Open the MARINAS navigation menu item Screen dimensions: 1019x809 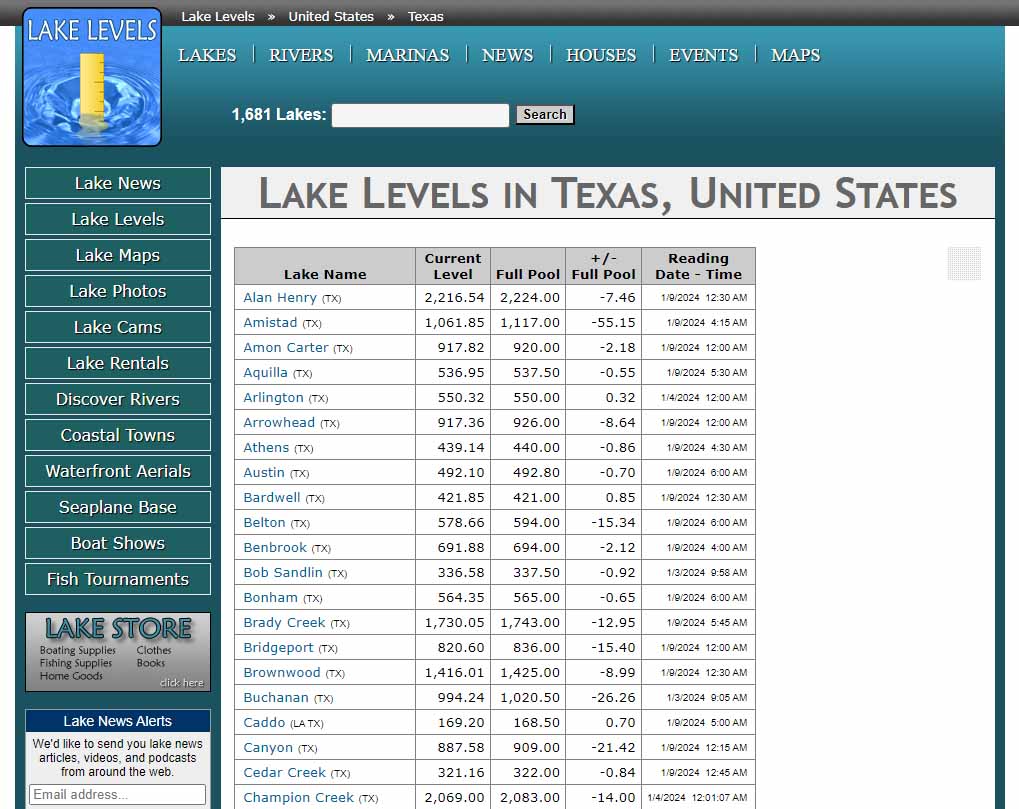407,55
